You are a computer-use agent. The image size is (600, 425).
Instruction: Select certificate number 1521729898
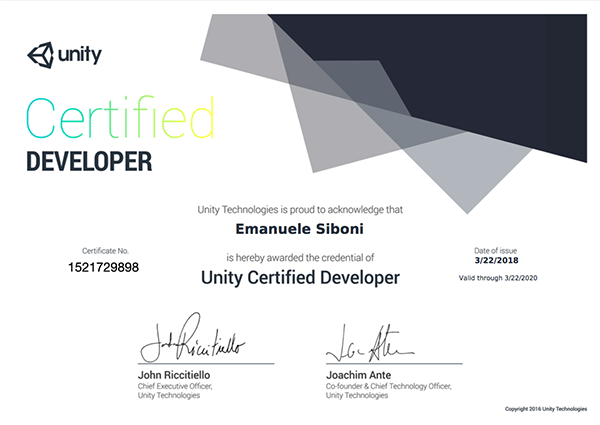[x=104, y=268]
